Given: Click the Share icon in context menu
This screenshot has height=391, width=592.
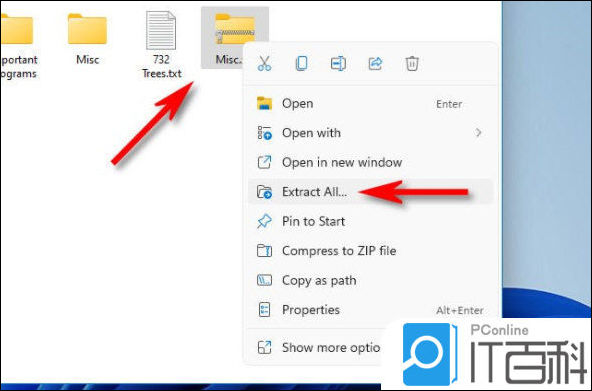Looking at the screenshot, I should tap(375, 63).
